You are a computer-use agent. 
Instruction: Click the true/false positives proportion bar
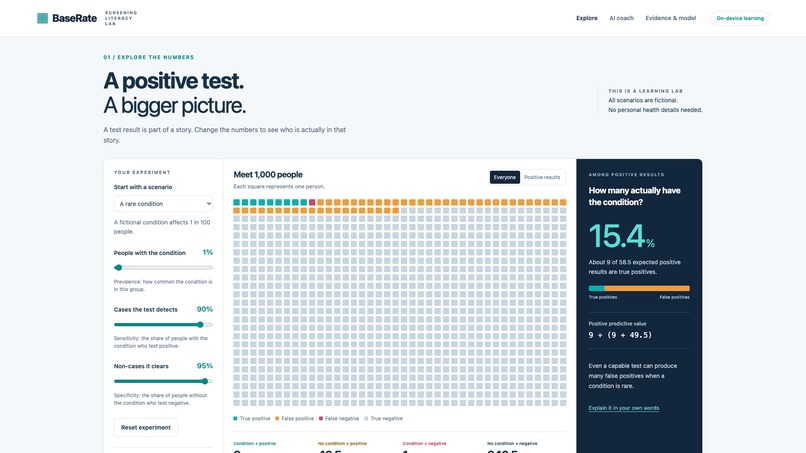point(639,288)
